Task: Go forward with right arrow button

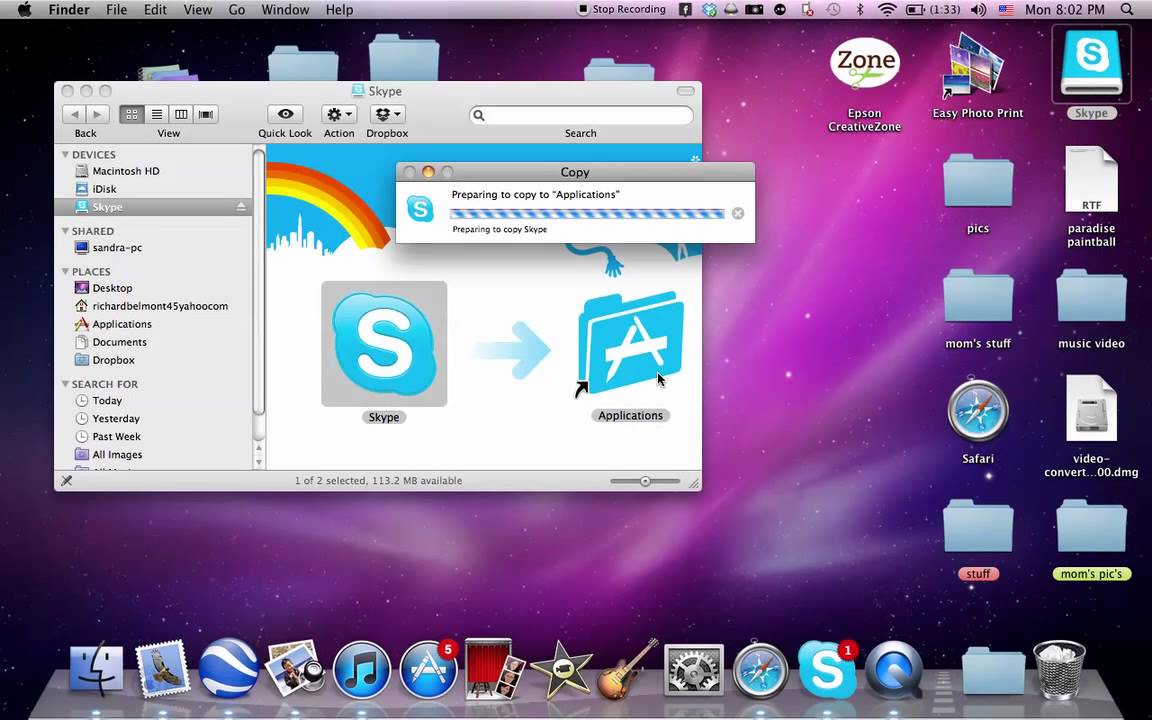Action: (x=97, y=114)
